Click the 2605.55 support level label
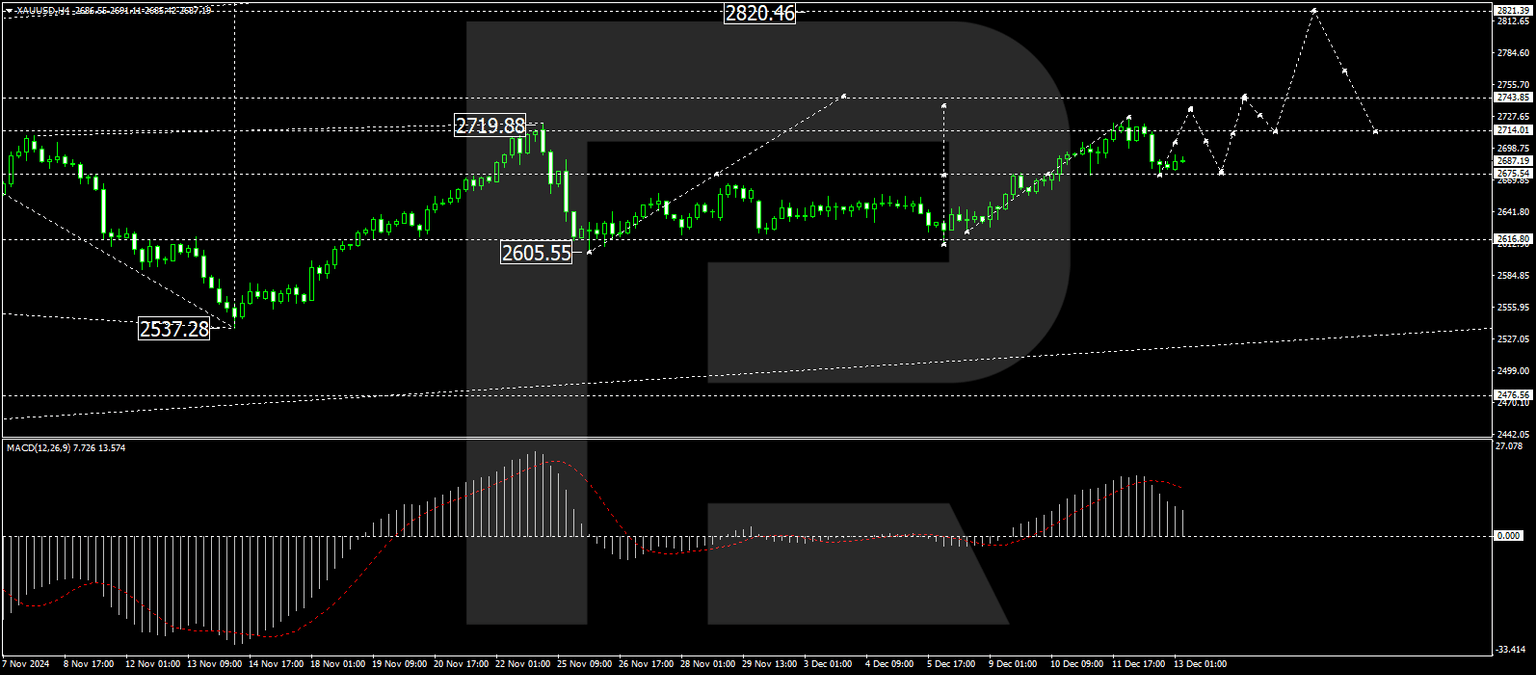Viewport: 1536px width, 675px height. [536, 252]
